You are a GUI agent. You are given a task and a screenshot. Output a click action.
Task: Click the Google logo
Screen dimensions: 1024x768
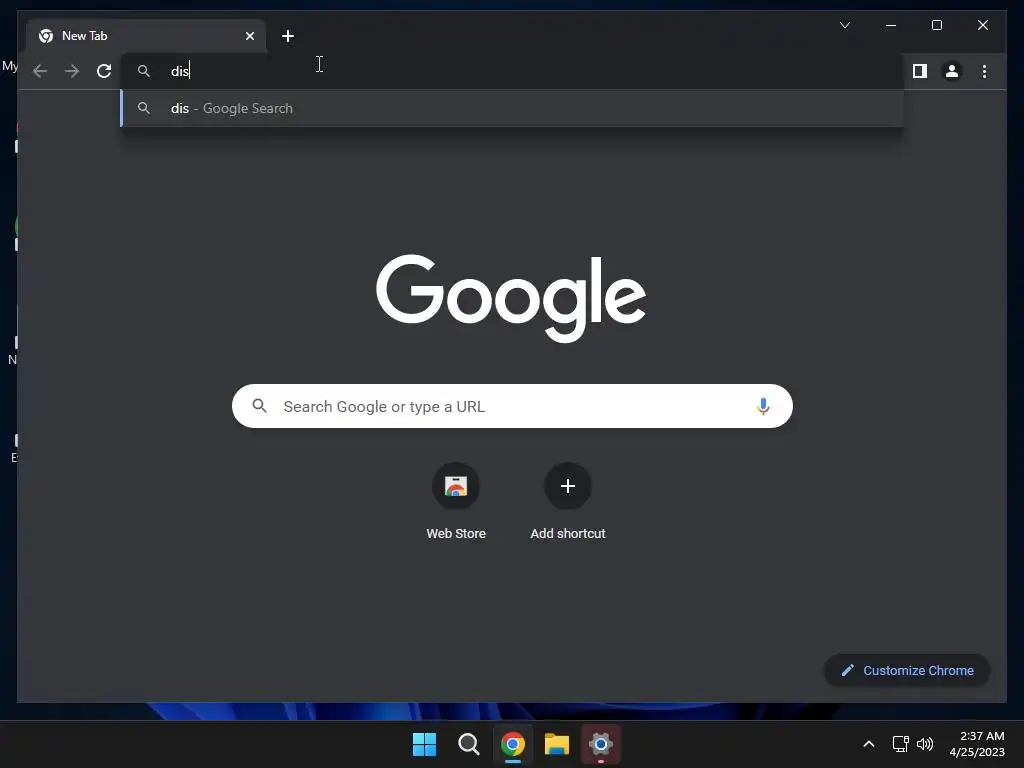(511, 298)
